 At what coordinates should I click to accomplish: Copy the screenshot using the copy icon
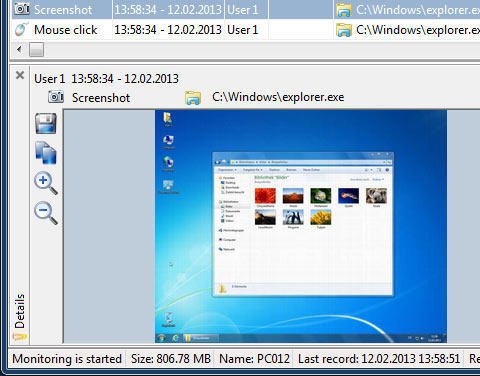click(x=46, y=153)
